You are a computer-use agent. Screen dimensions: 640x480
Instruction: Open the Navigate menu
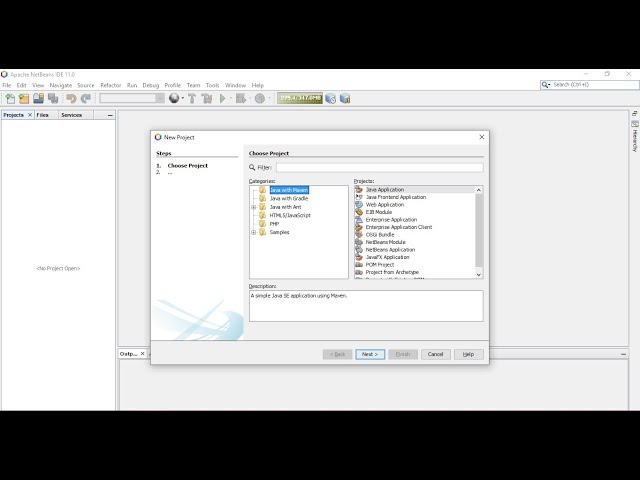[x=60, y=85]
